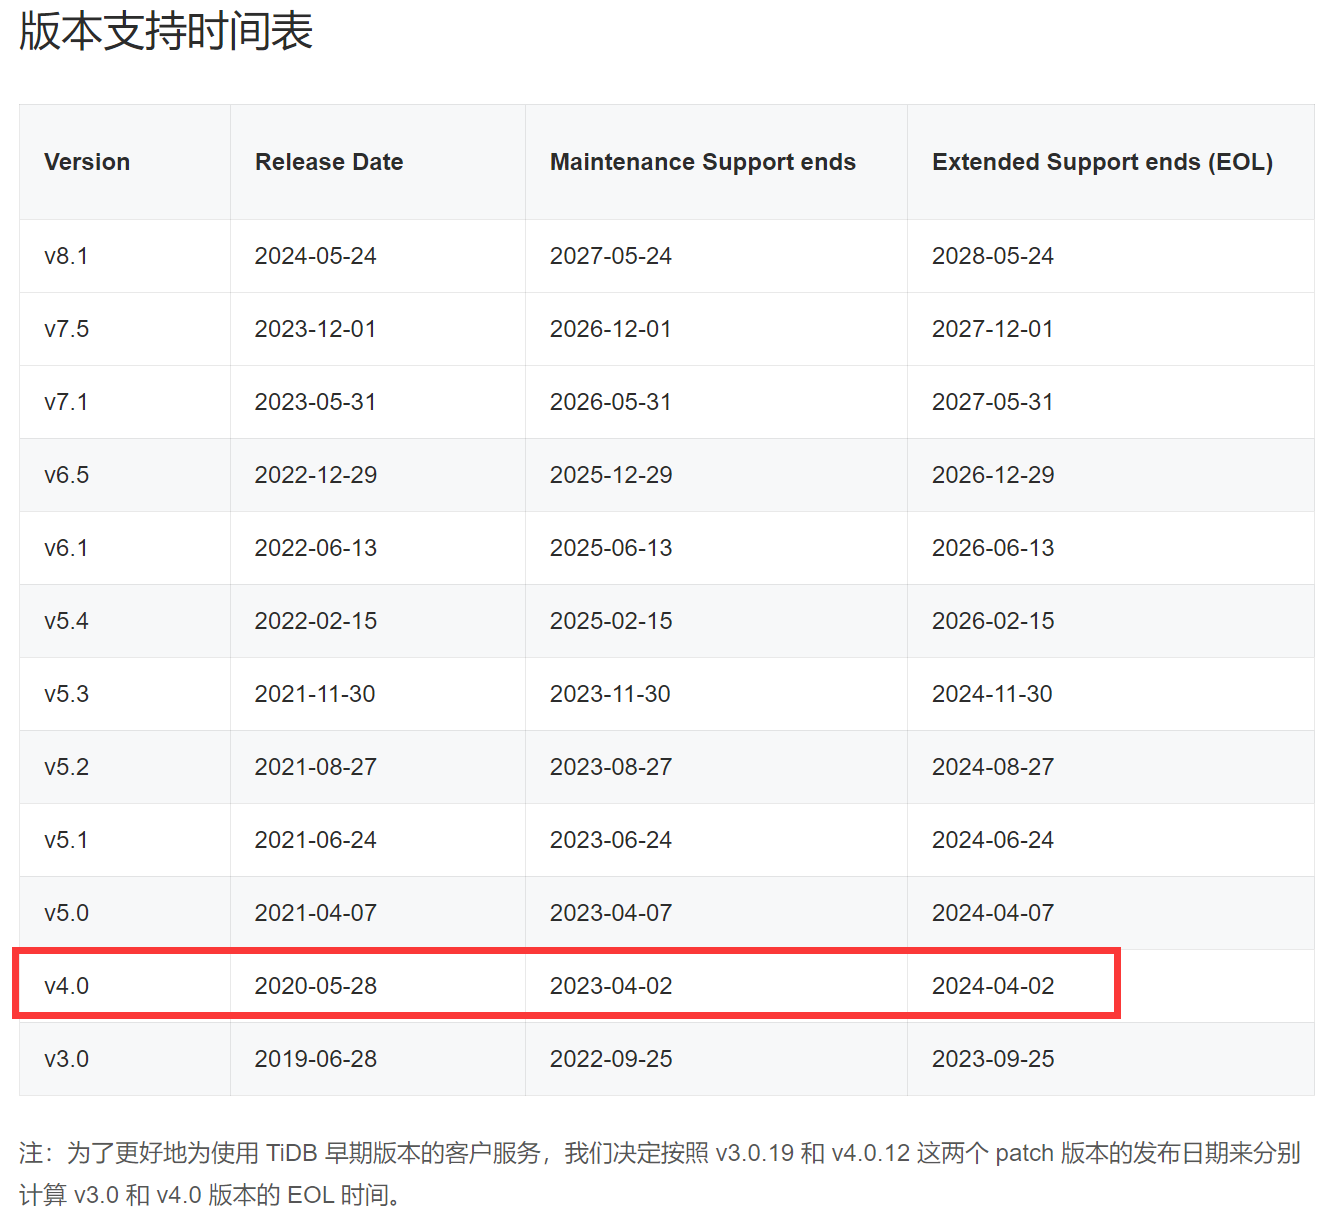
Task: Click the v4.0 release date 2020-05-28
Action: pyautogui.click(x=316, y=986)
